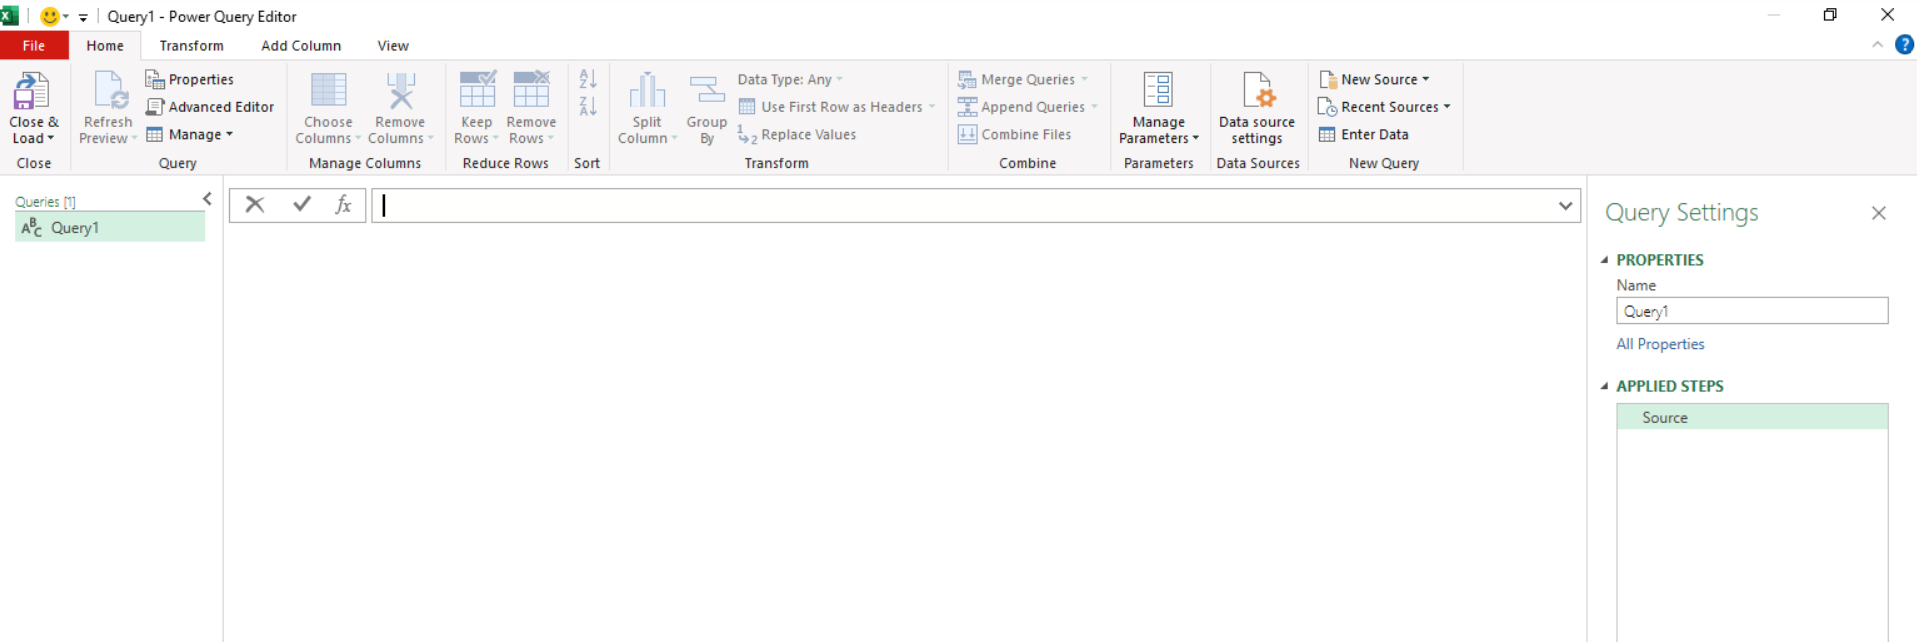The height and width of the screenshot is (642, 1917).
Task: Sort descending with Z-A icon
Action: pyautogui.click(x=588, y=106)
